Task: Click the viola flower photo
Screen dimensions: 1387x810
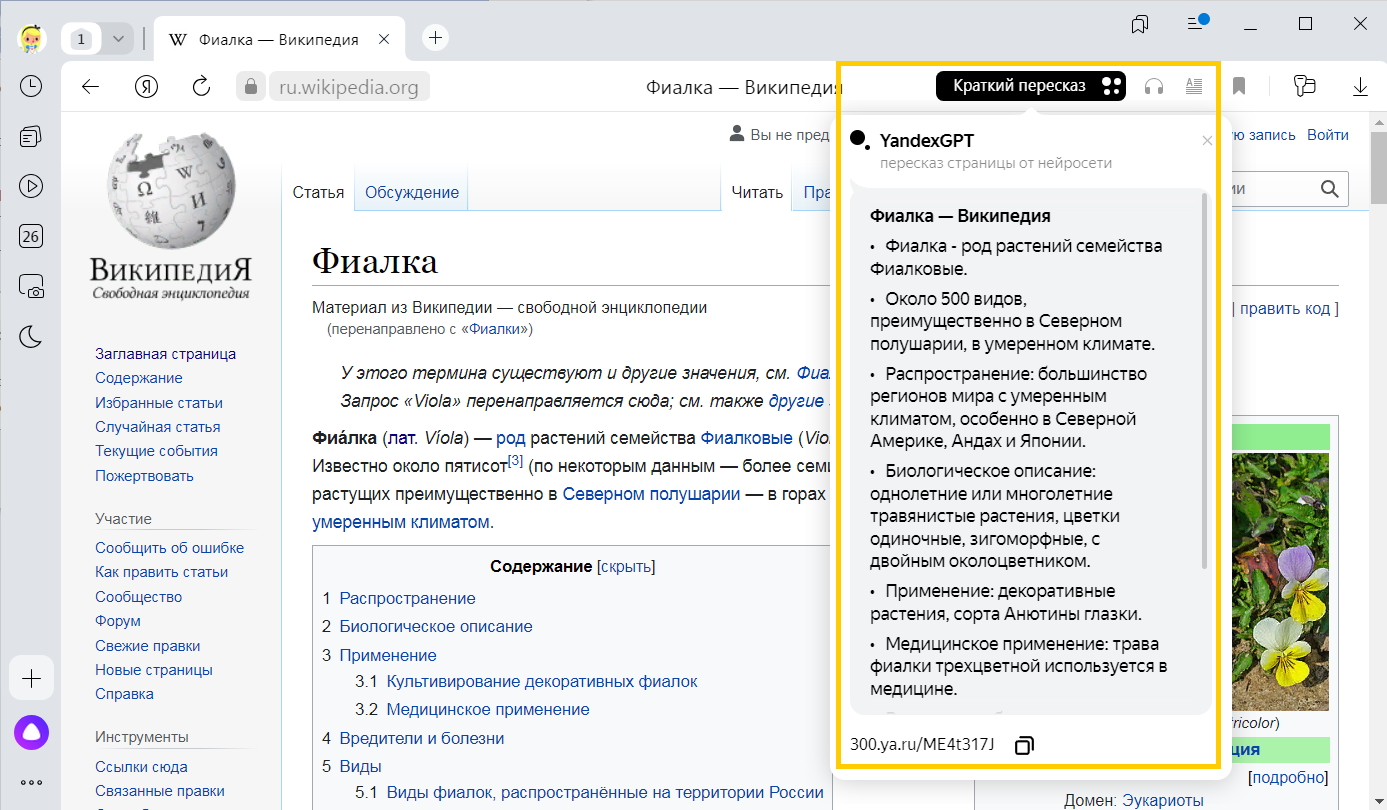Action: click(x=1280, y=580)
